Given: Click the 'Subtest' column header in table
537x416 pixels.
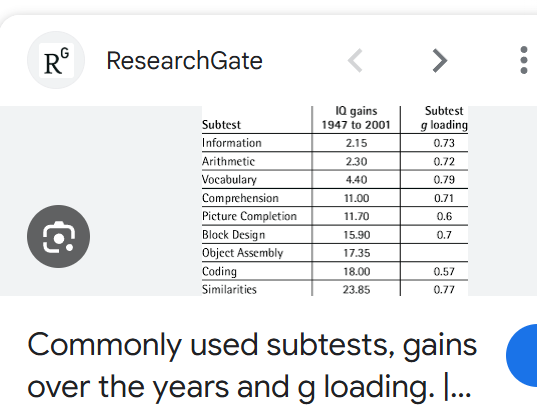Looking at the screenshot, I should 221,125.
